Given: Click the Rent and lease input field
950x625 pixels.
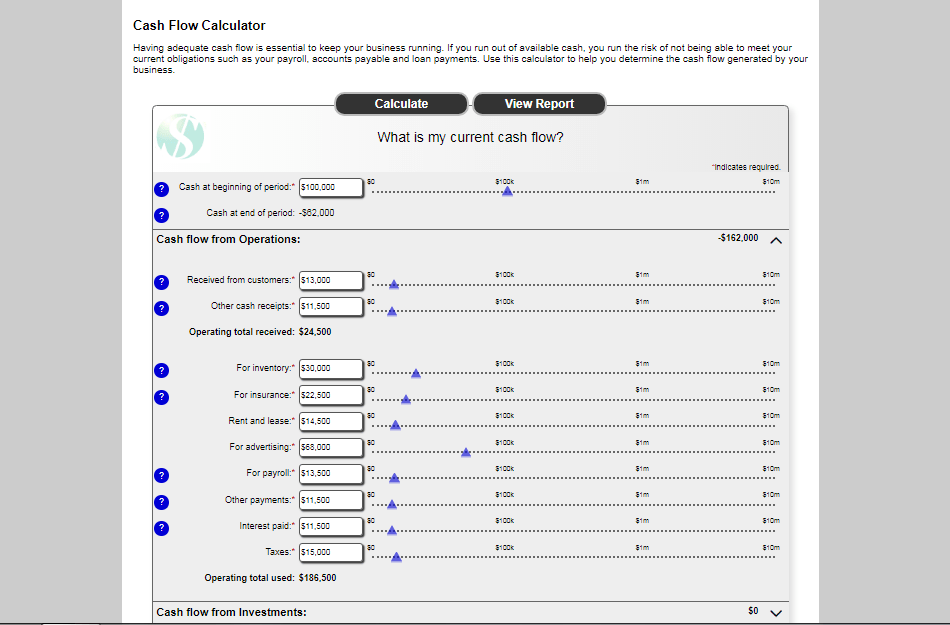Looking at the screenshot, I should click(x=331, y=422).
